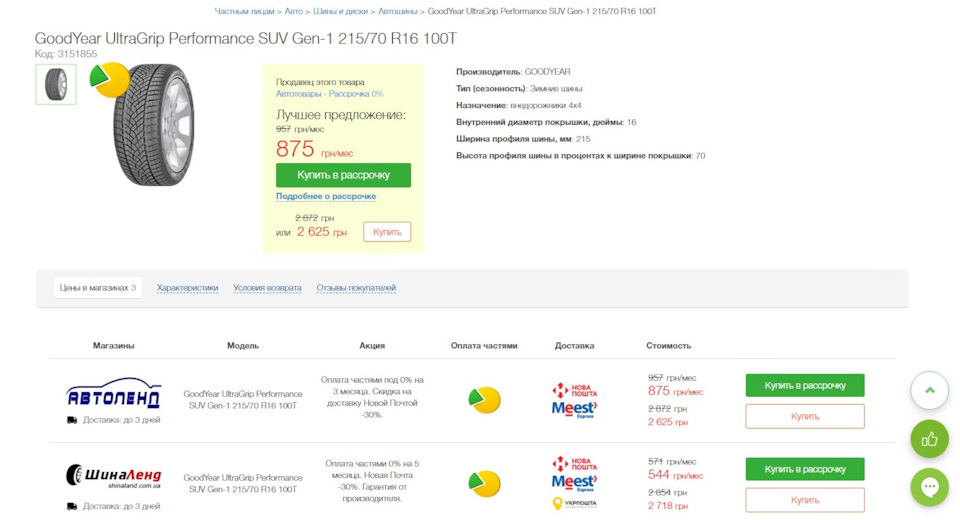Go to the Авто breadcrumb
Screen dimensions: 960x520
pyautogui.click(x=293, y=11)
